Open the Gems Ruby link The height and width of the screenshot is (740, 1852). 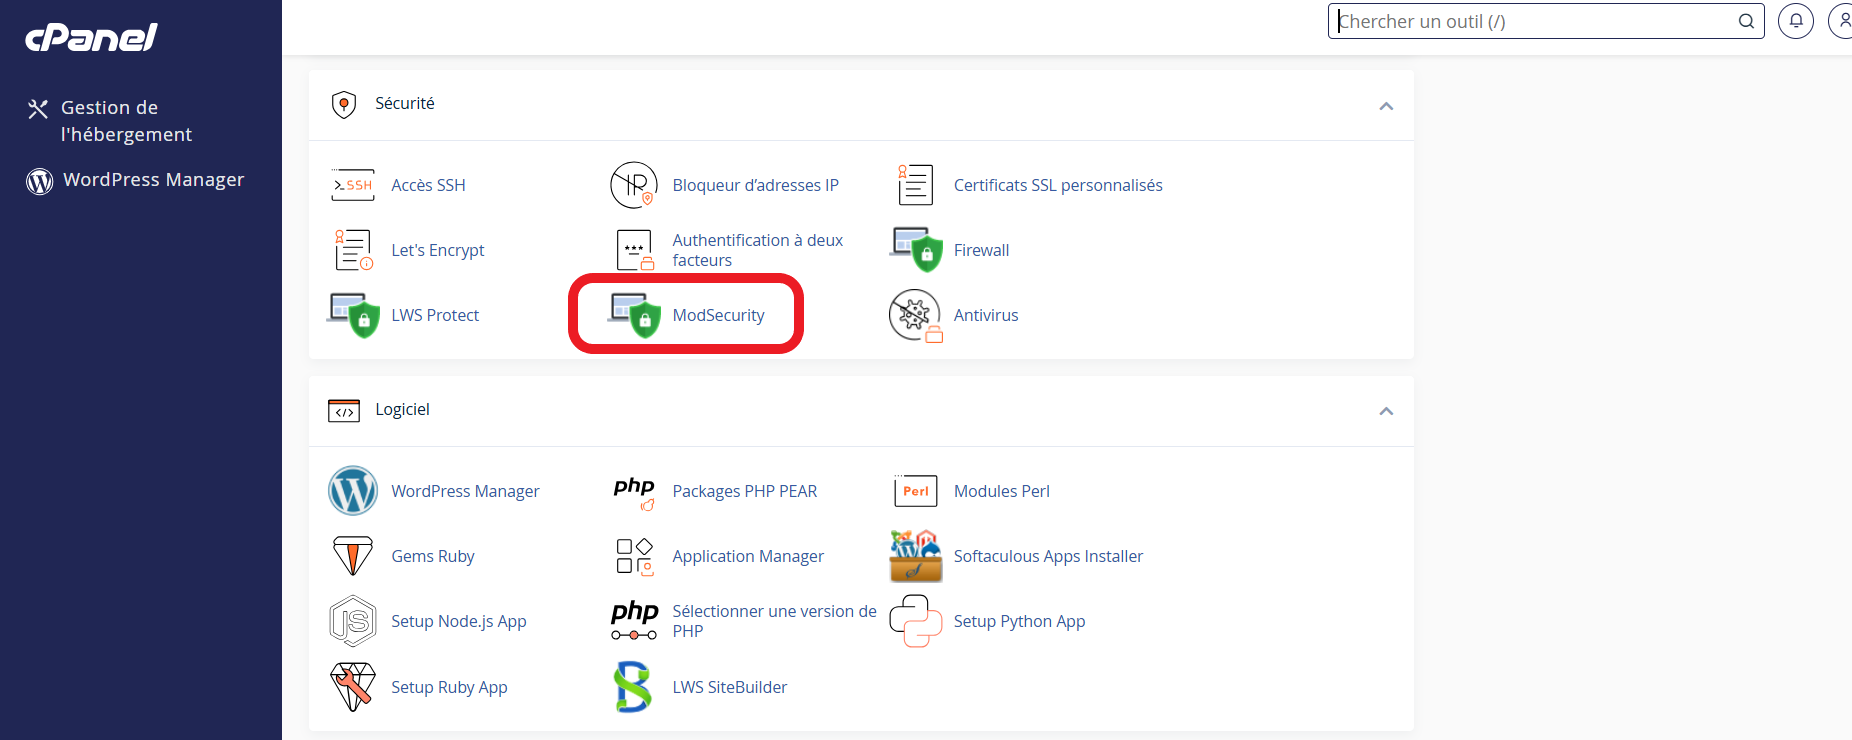(433, 556)
